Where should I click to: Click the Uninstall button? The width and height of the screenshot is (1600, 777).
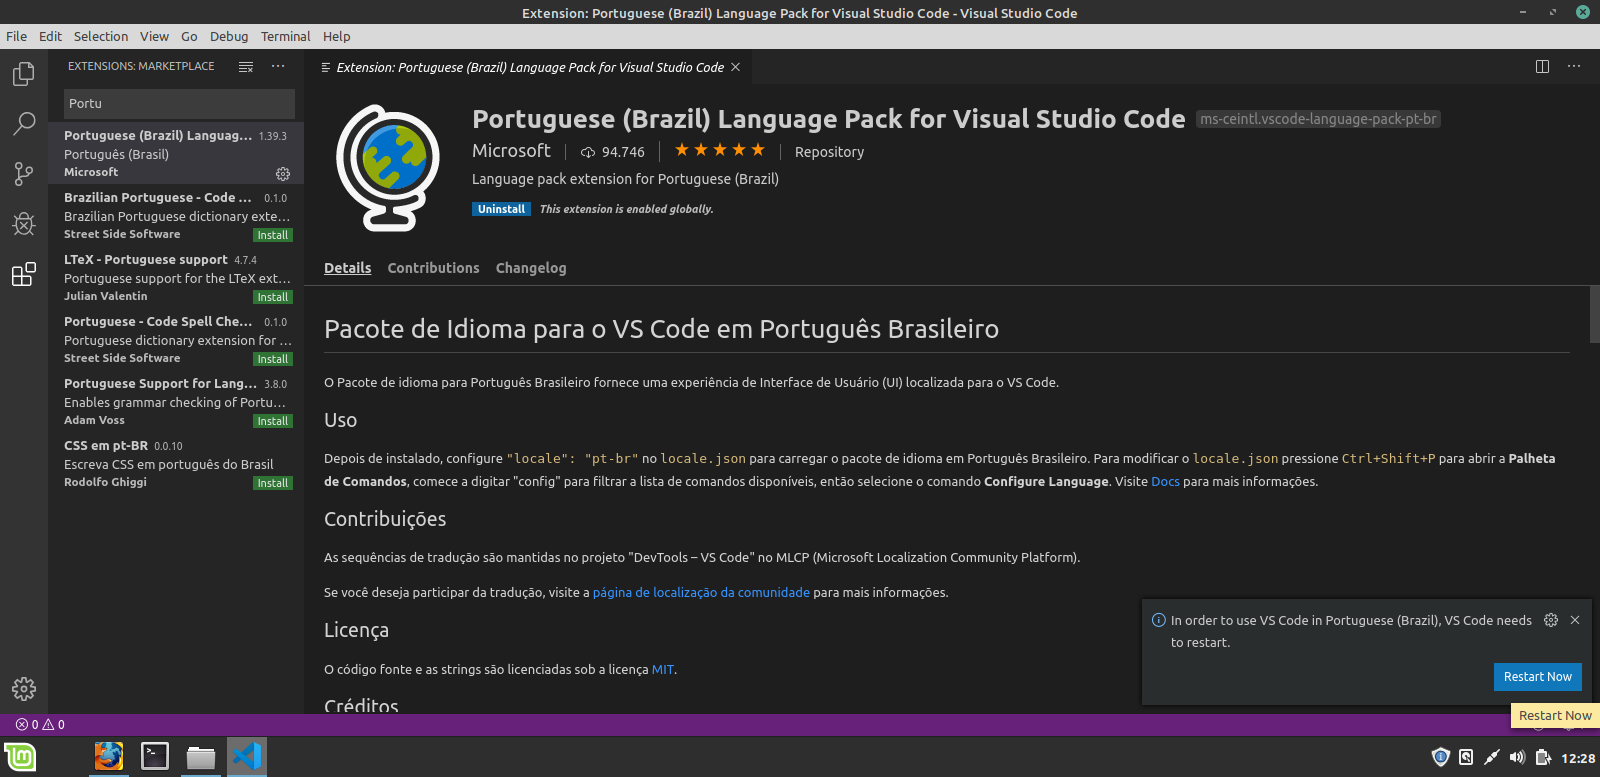(x=501, y=209)
